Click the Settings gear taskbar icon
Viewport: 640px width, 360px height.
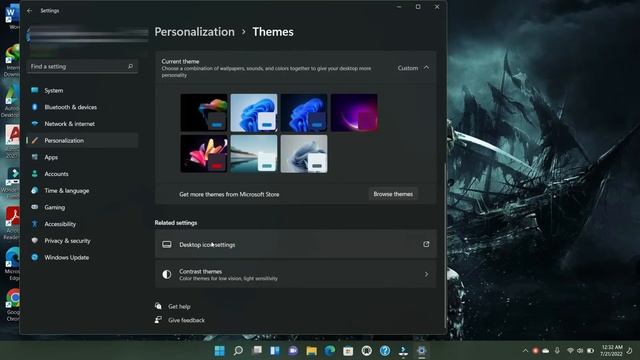(422, 351)
